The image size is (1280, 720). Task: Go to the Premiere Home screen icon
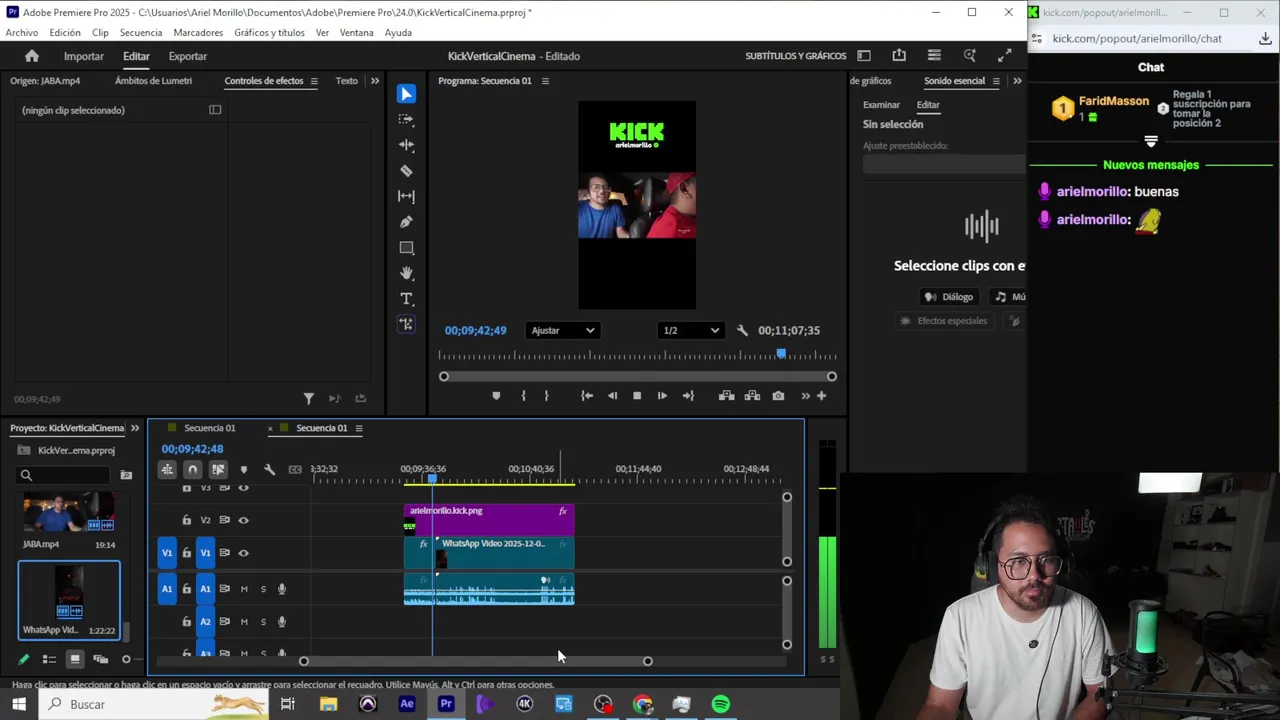tap(32, 56)
